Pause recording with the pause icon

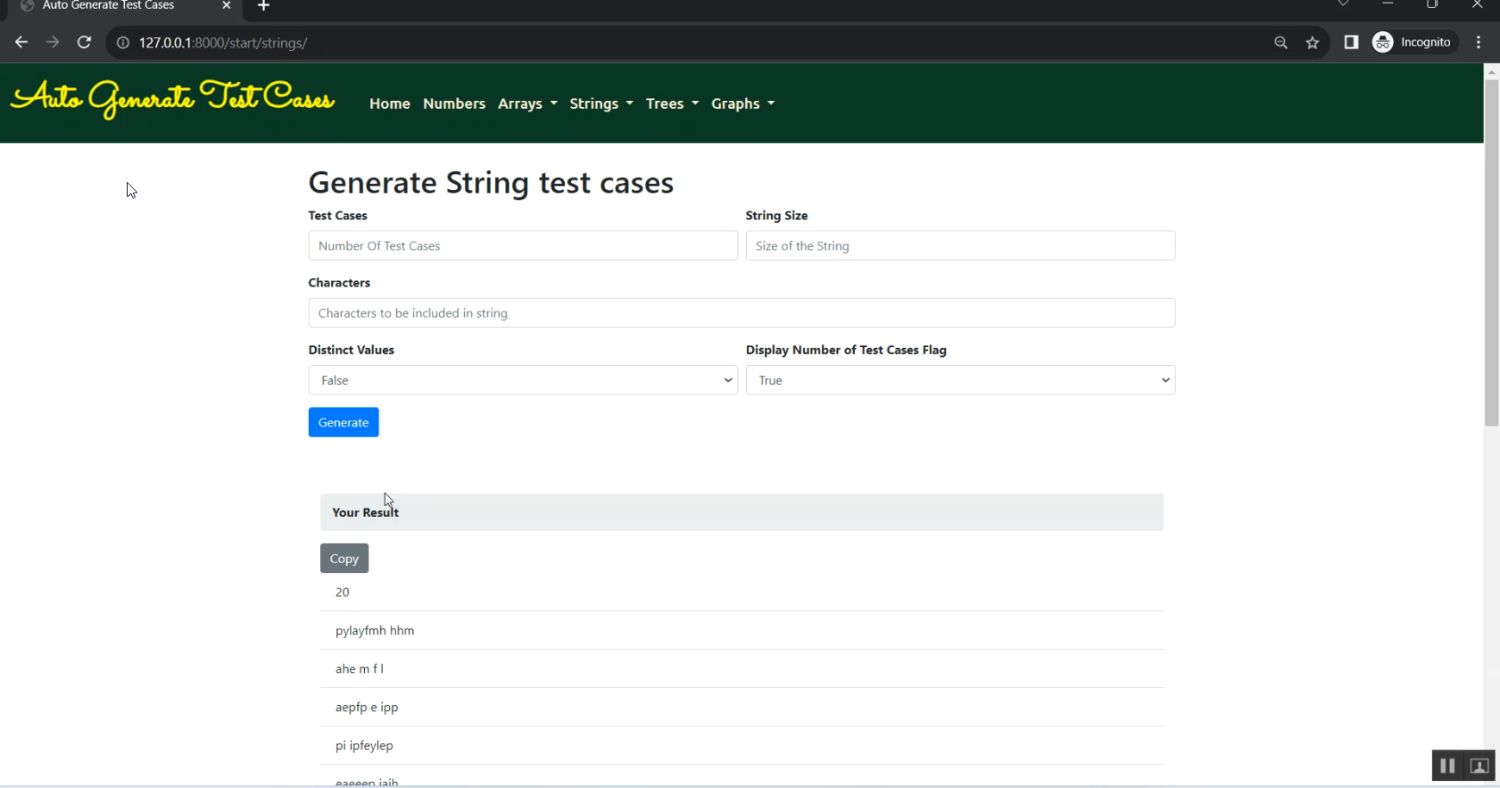[1447, 766]
